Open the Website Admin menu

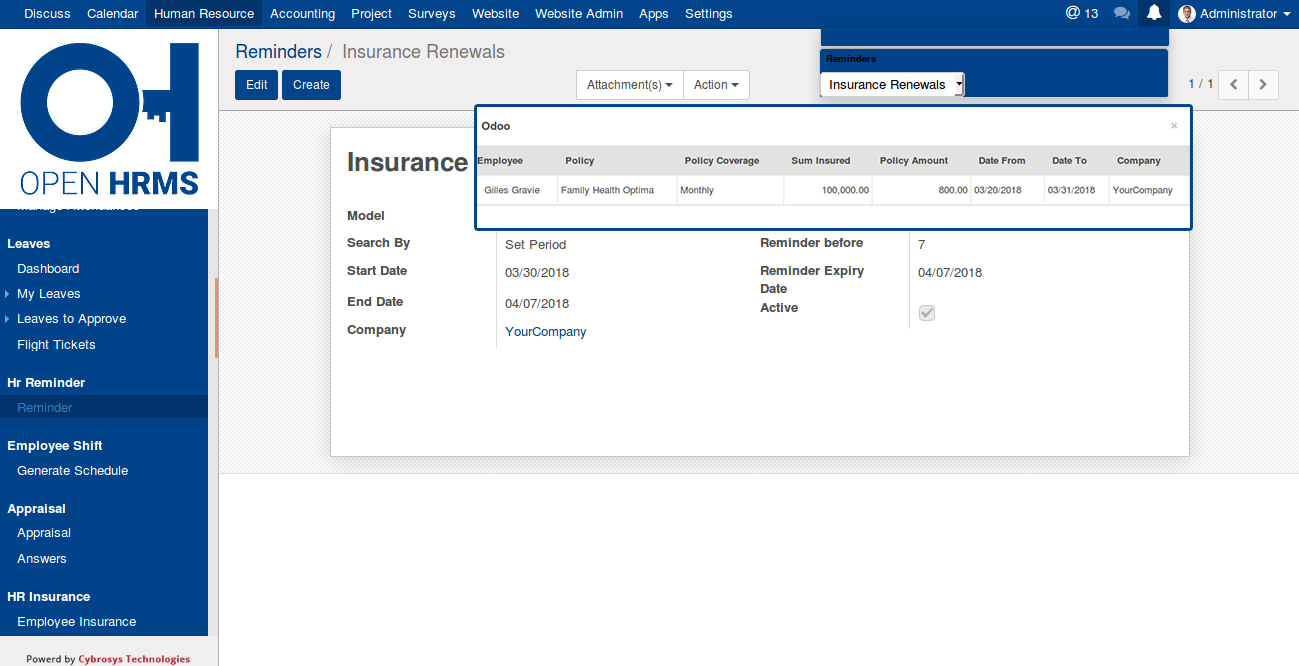pyautogui.click(x=579, y=13)
